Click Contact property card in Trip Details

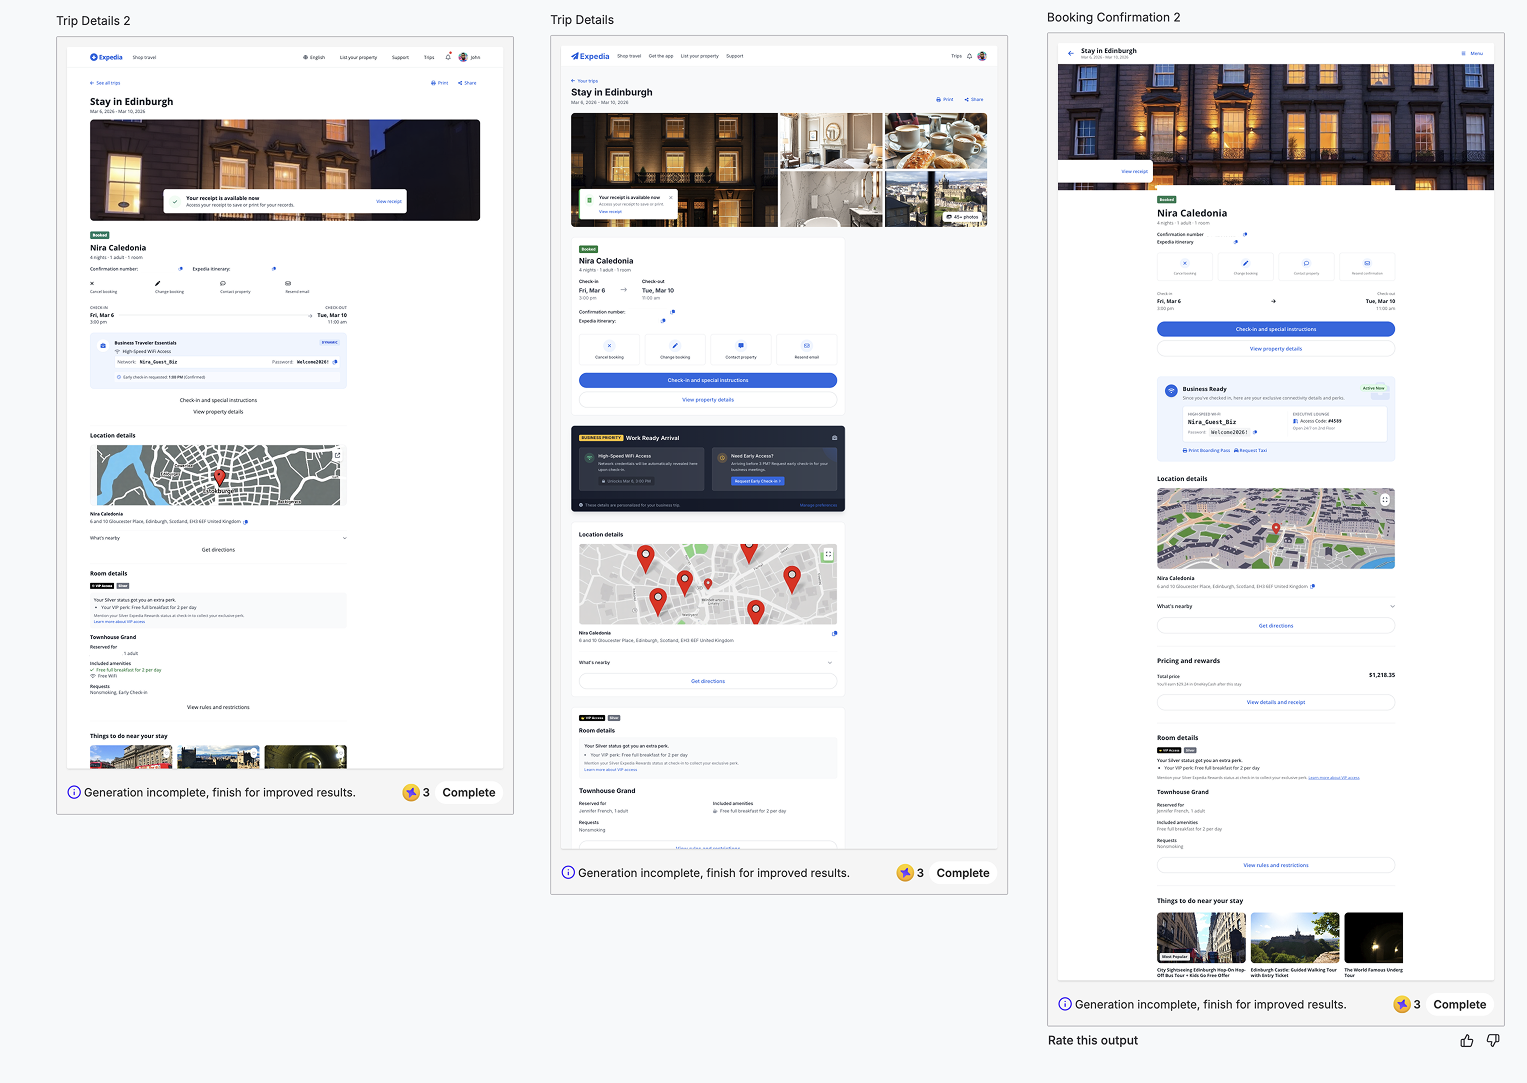tap(741, 350)
